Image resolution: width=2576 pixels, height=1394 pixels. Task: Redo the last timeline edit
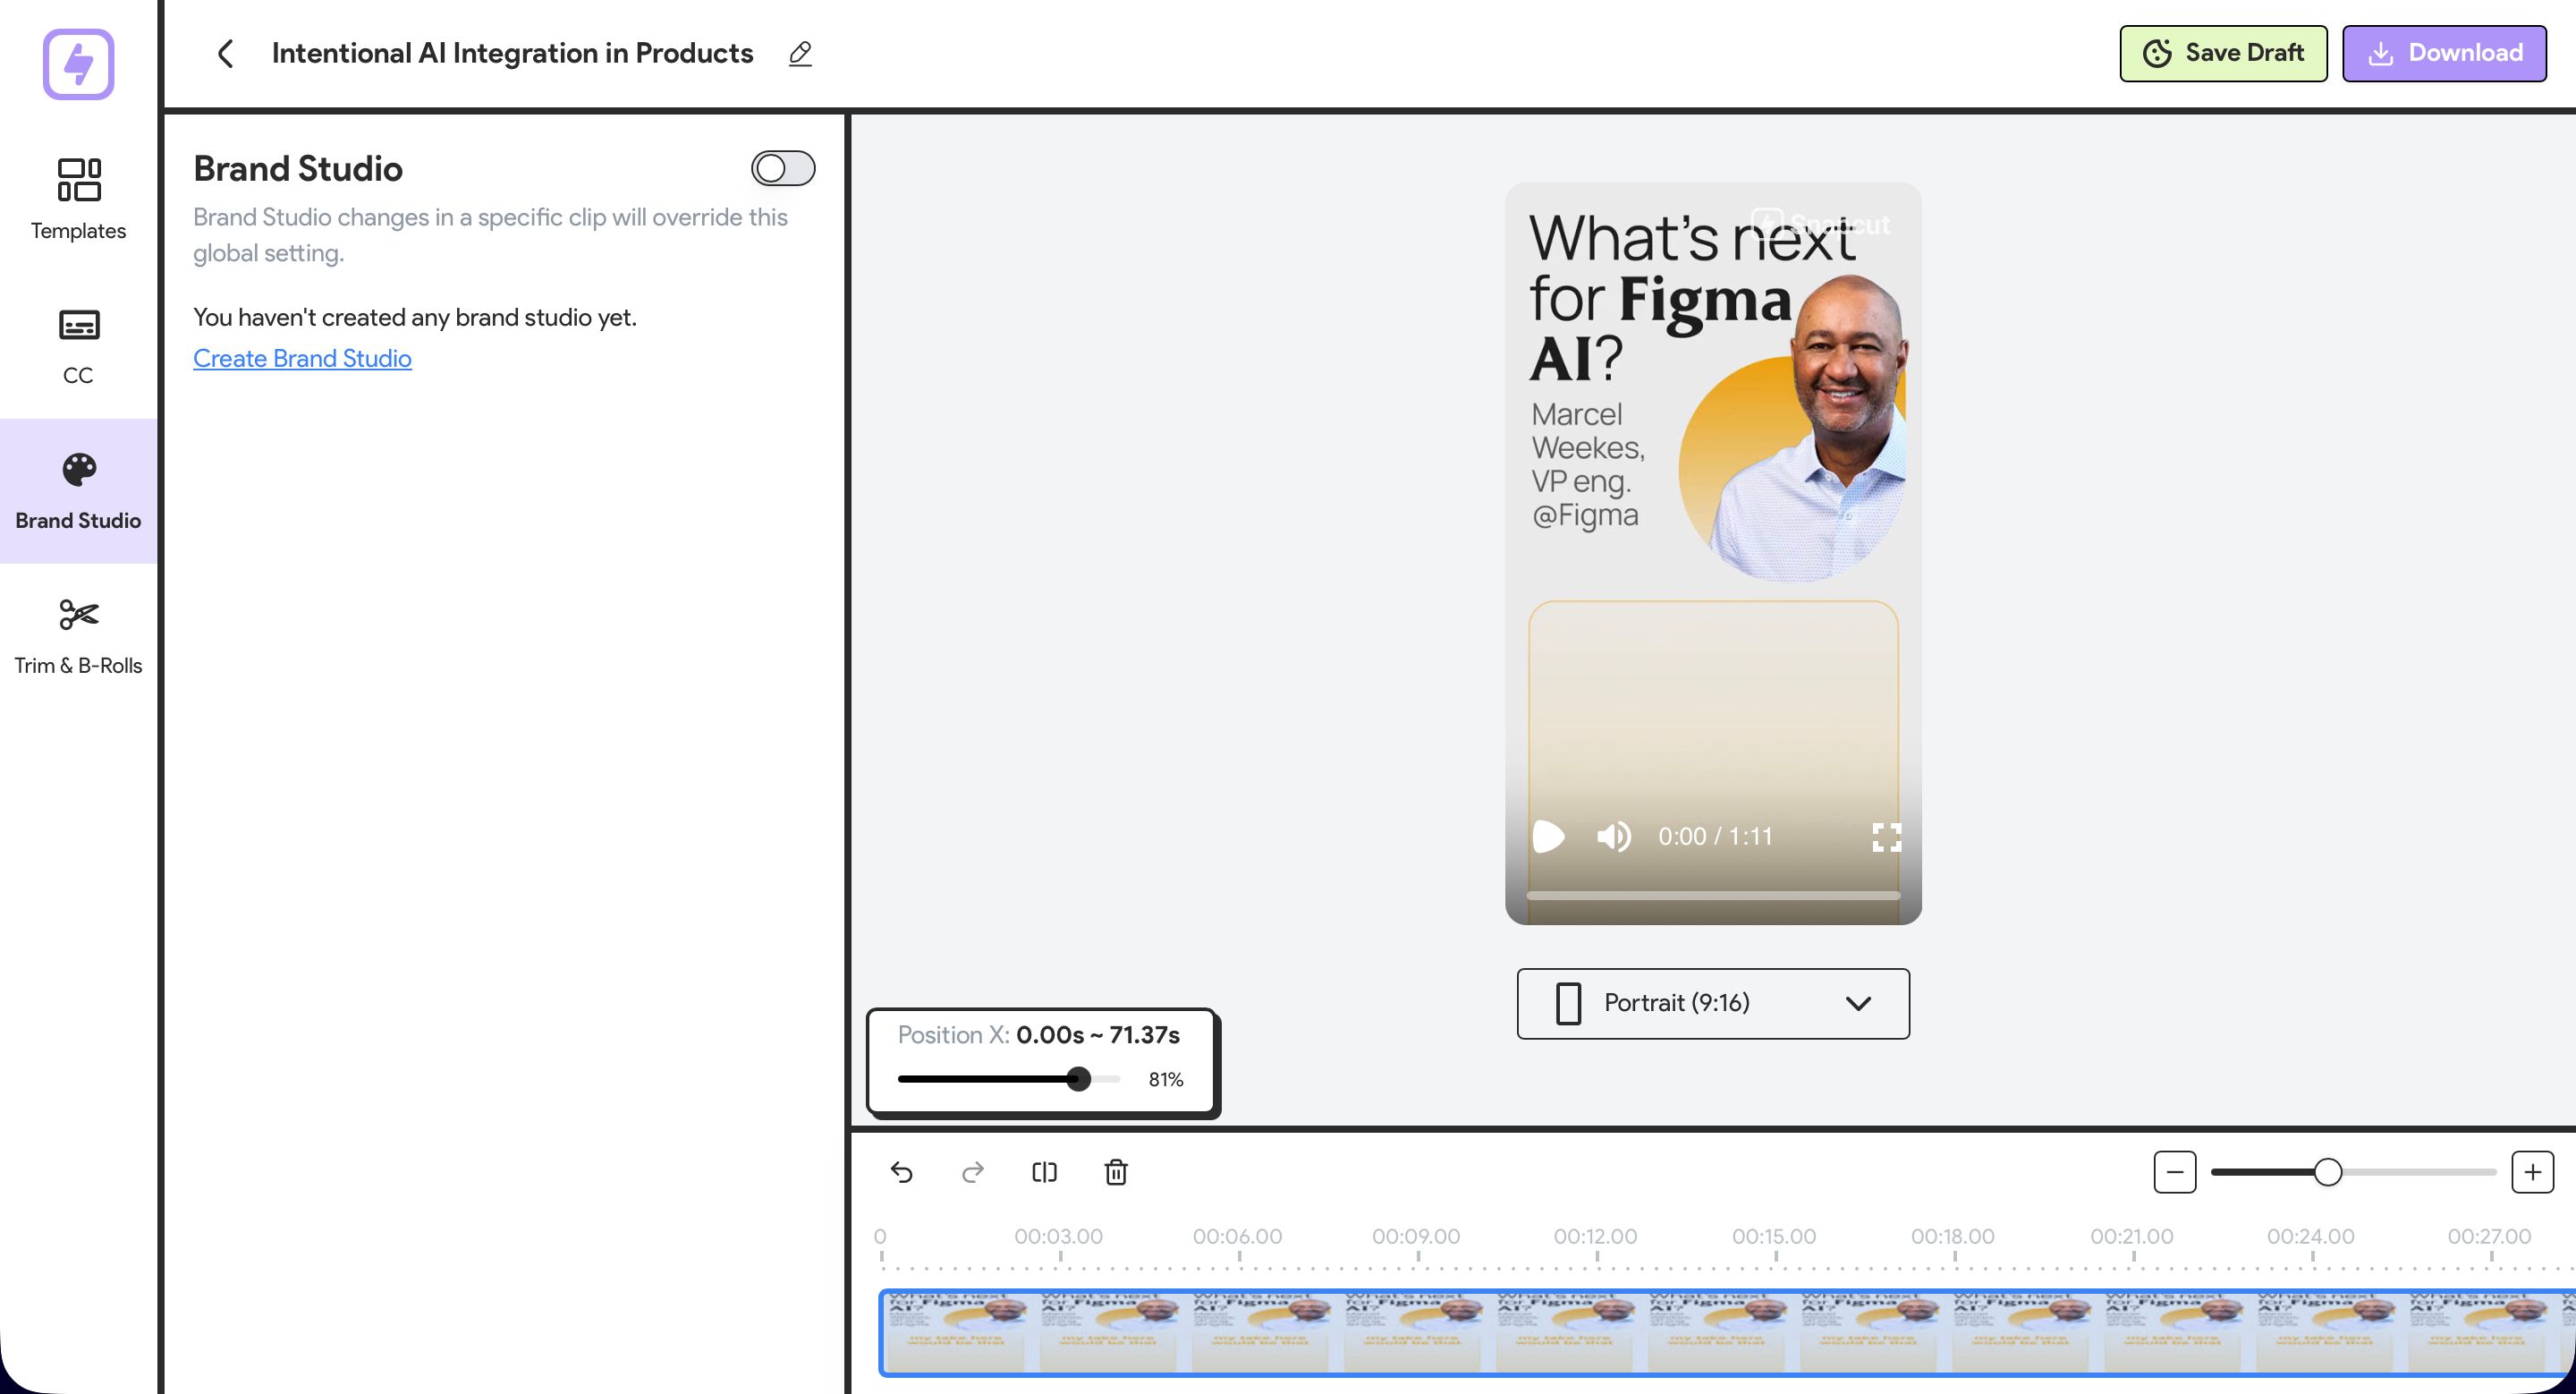coord(972,1172)
